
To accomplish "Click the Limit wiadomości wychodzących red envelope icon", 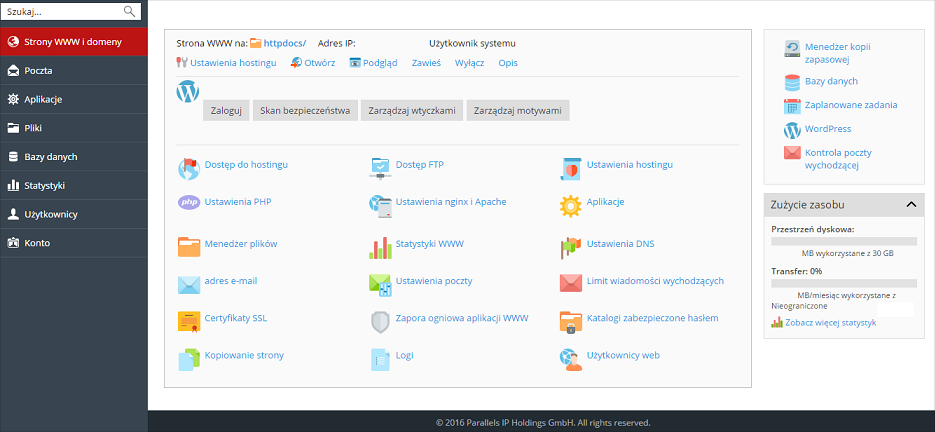I will tap(571, 283).
